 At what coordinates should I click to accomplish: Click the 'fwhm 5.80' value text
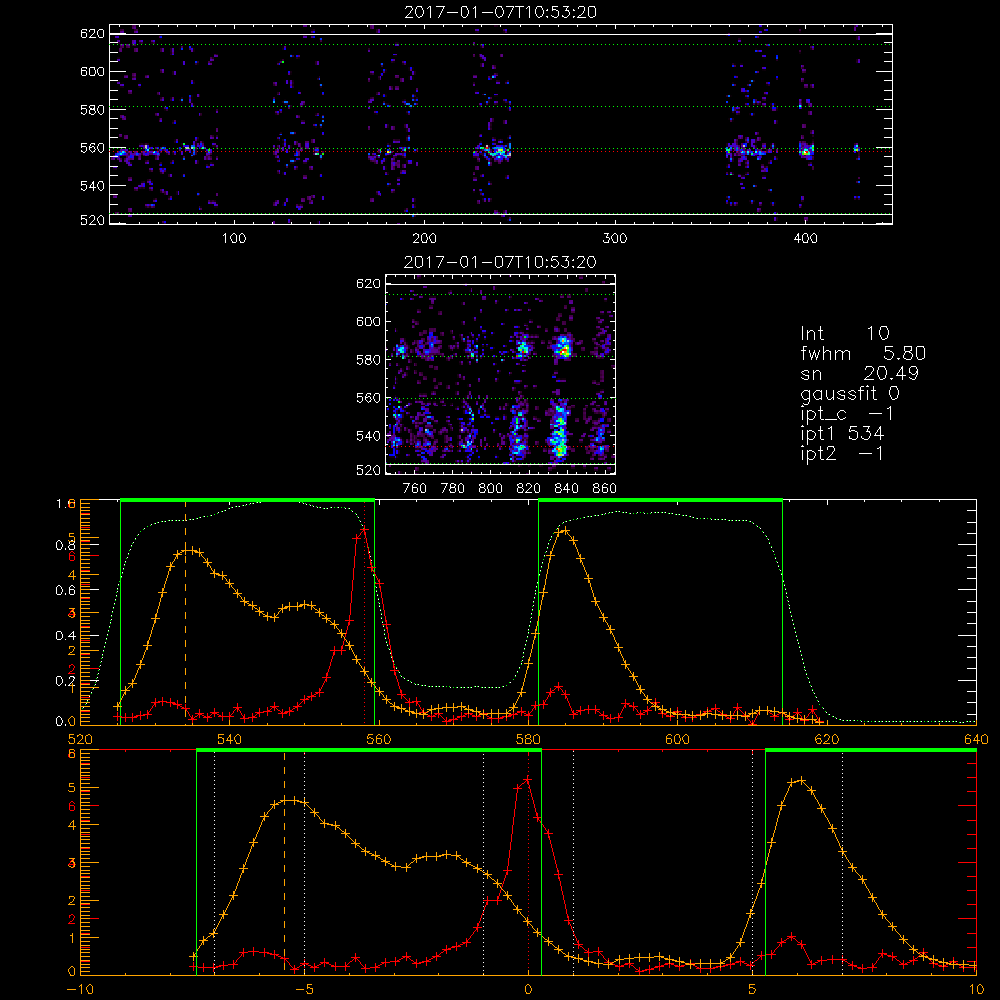pos(863,353)
